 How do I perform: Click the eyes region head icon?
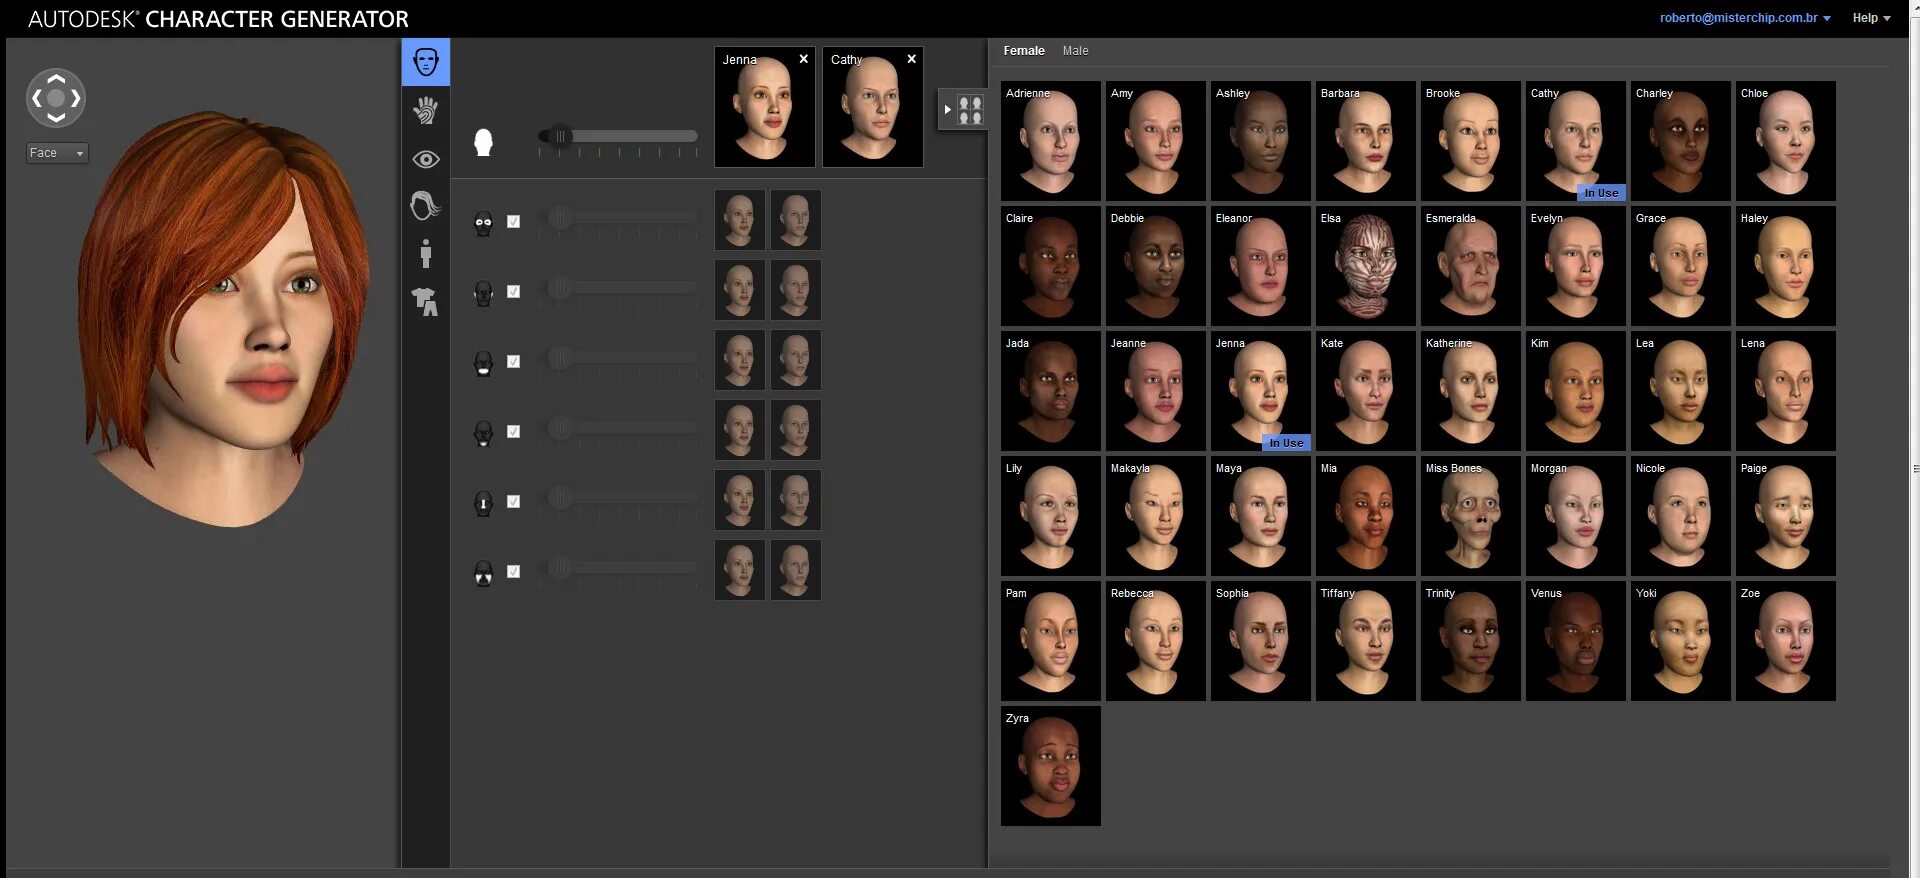click(x=483, y=223)
